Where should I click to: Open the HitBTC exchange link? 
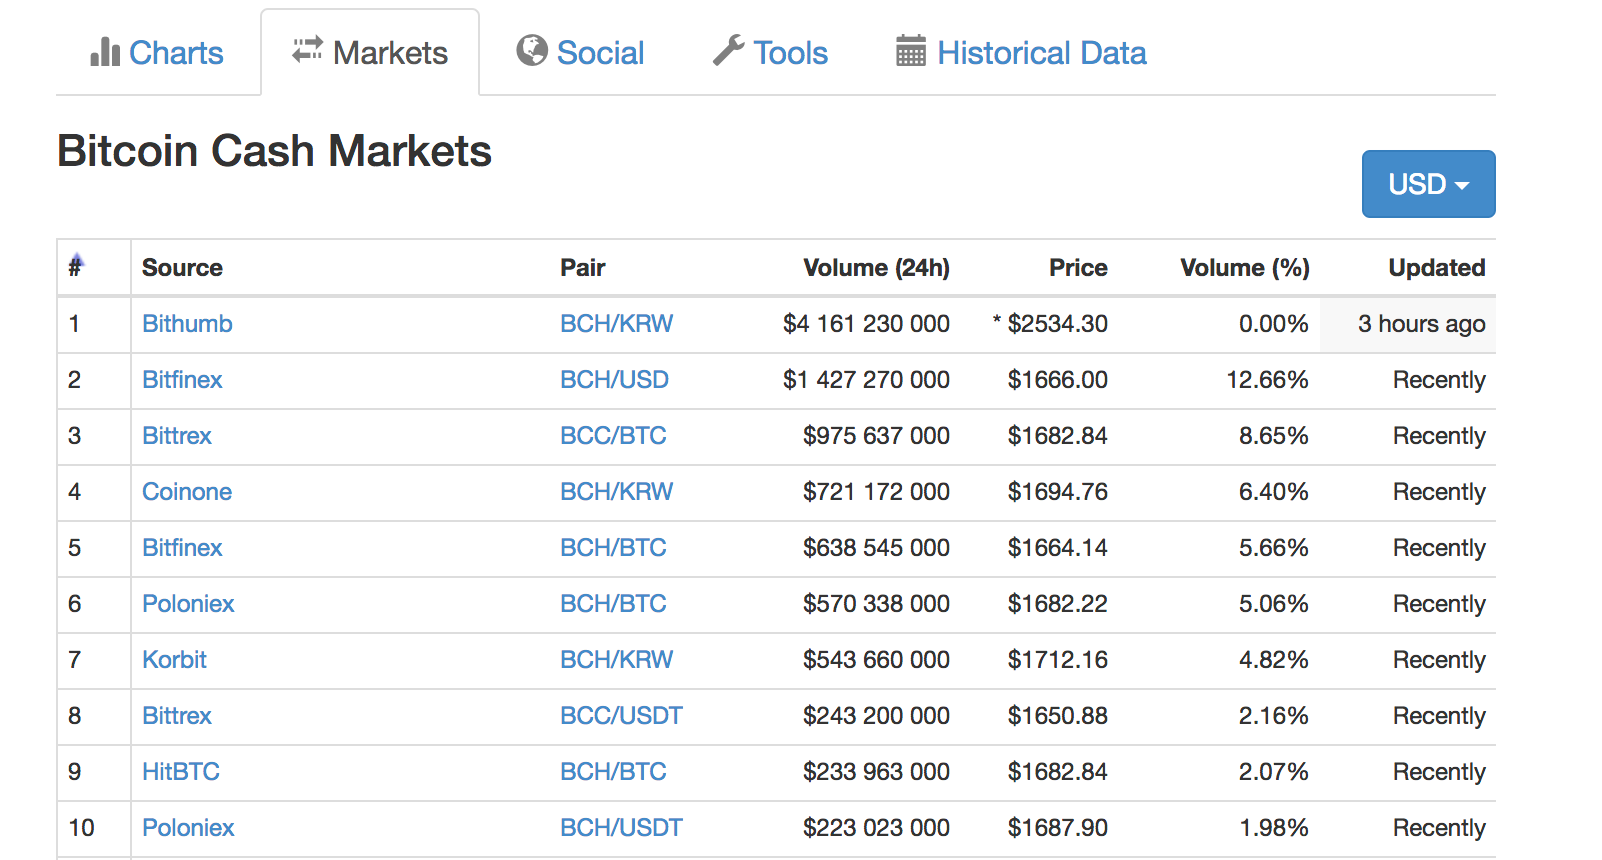click(181, 772)
